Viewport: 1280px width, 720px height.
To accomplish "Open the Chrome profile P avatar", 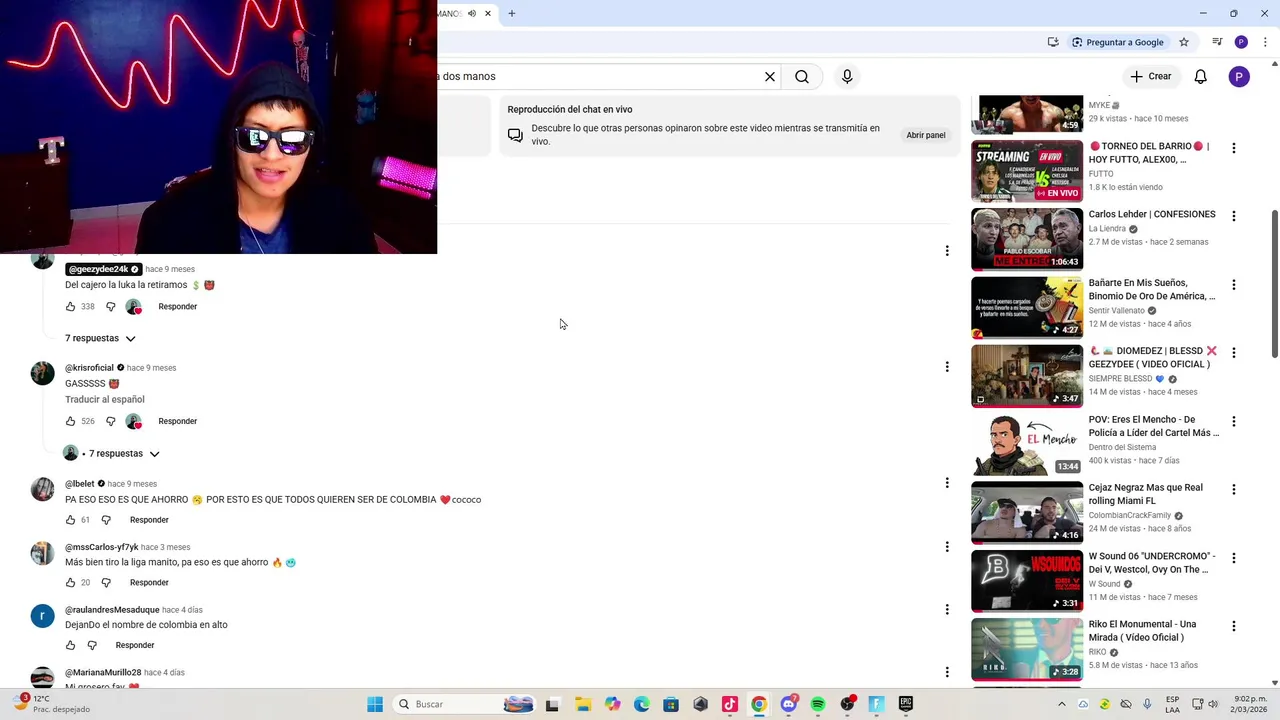I will pyautogui.click(x=1241, y=42).
